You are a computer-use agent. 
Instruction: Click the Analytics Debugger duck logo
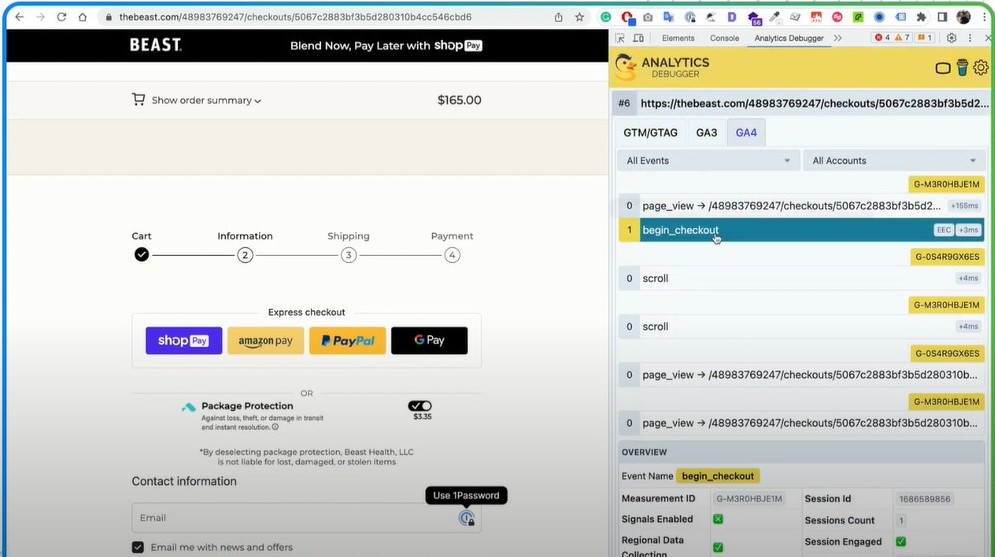click(626, 67)
